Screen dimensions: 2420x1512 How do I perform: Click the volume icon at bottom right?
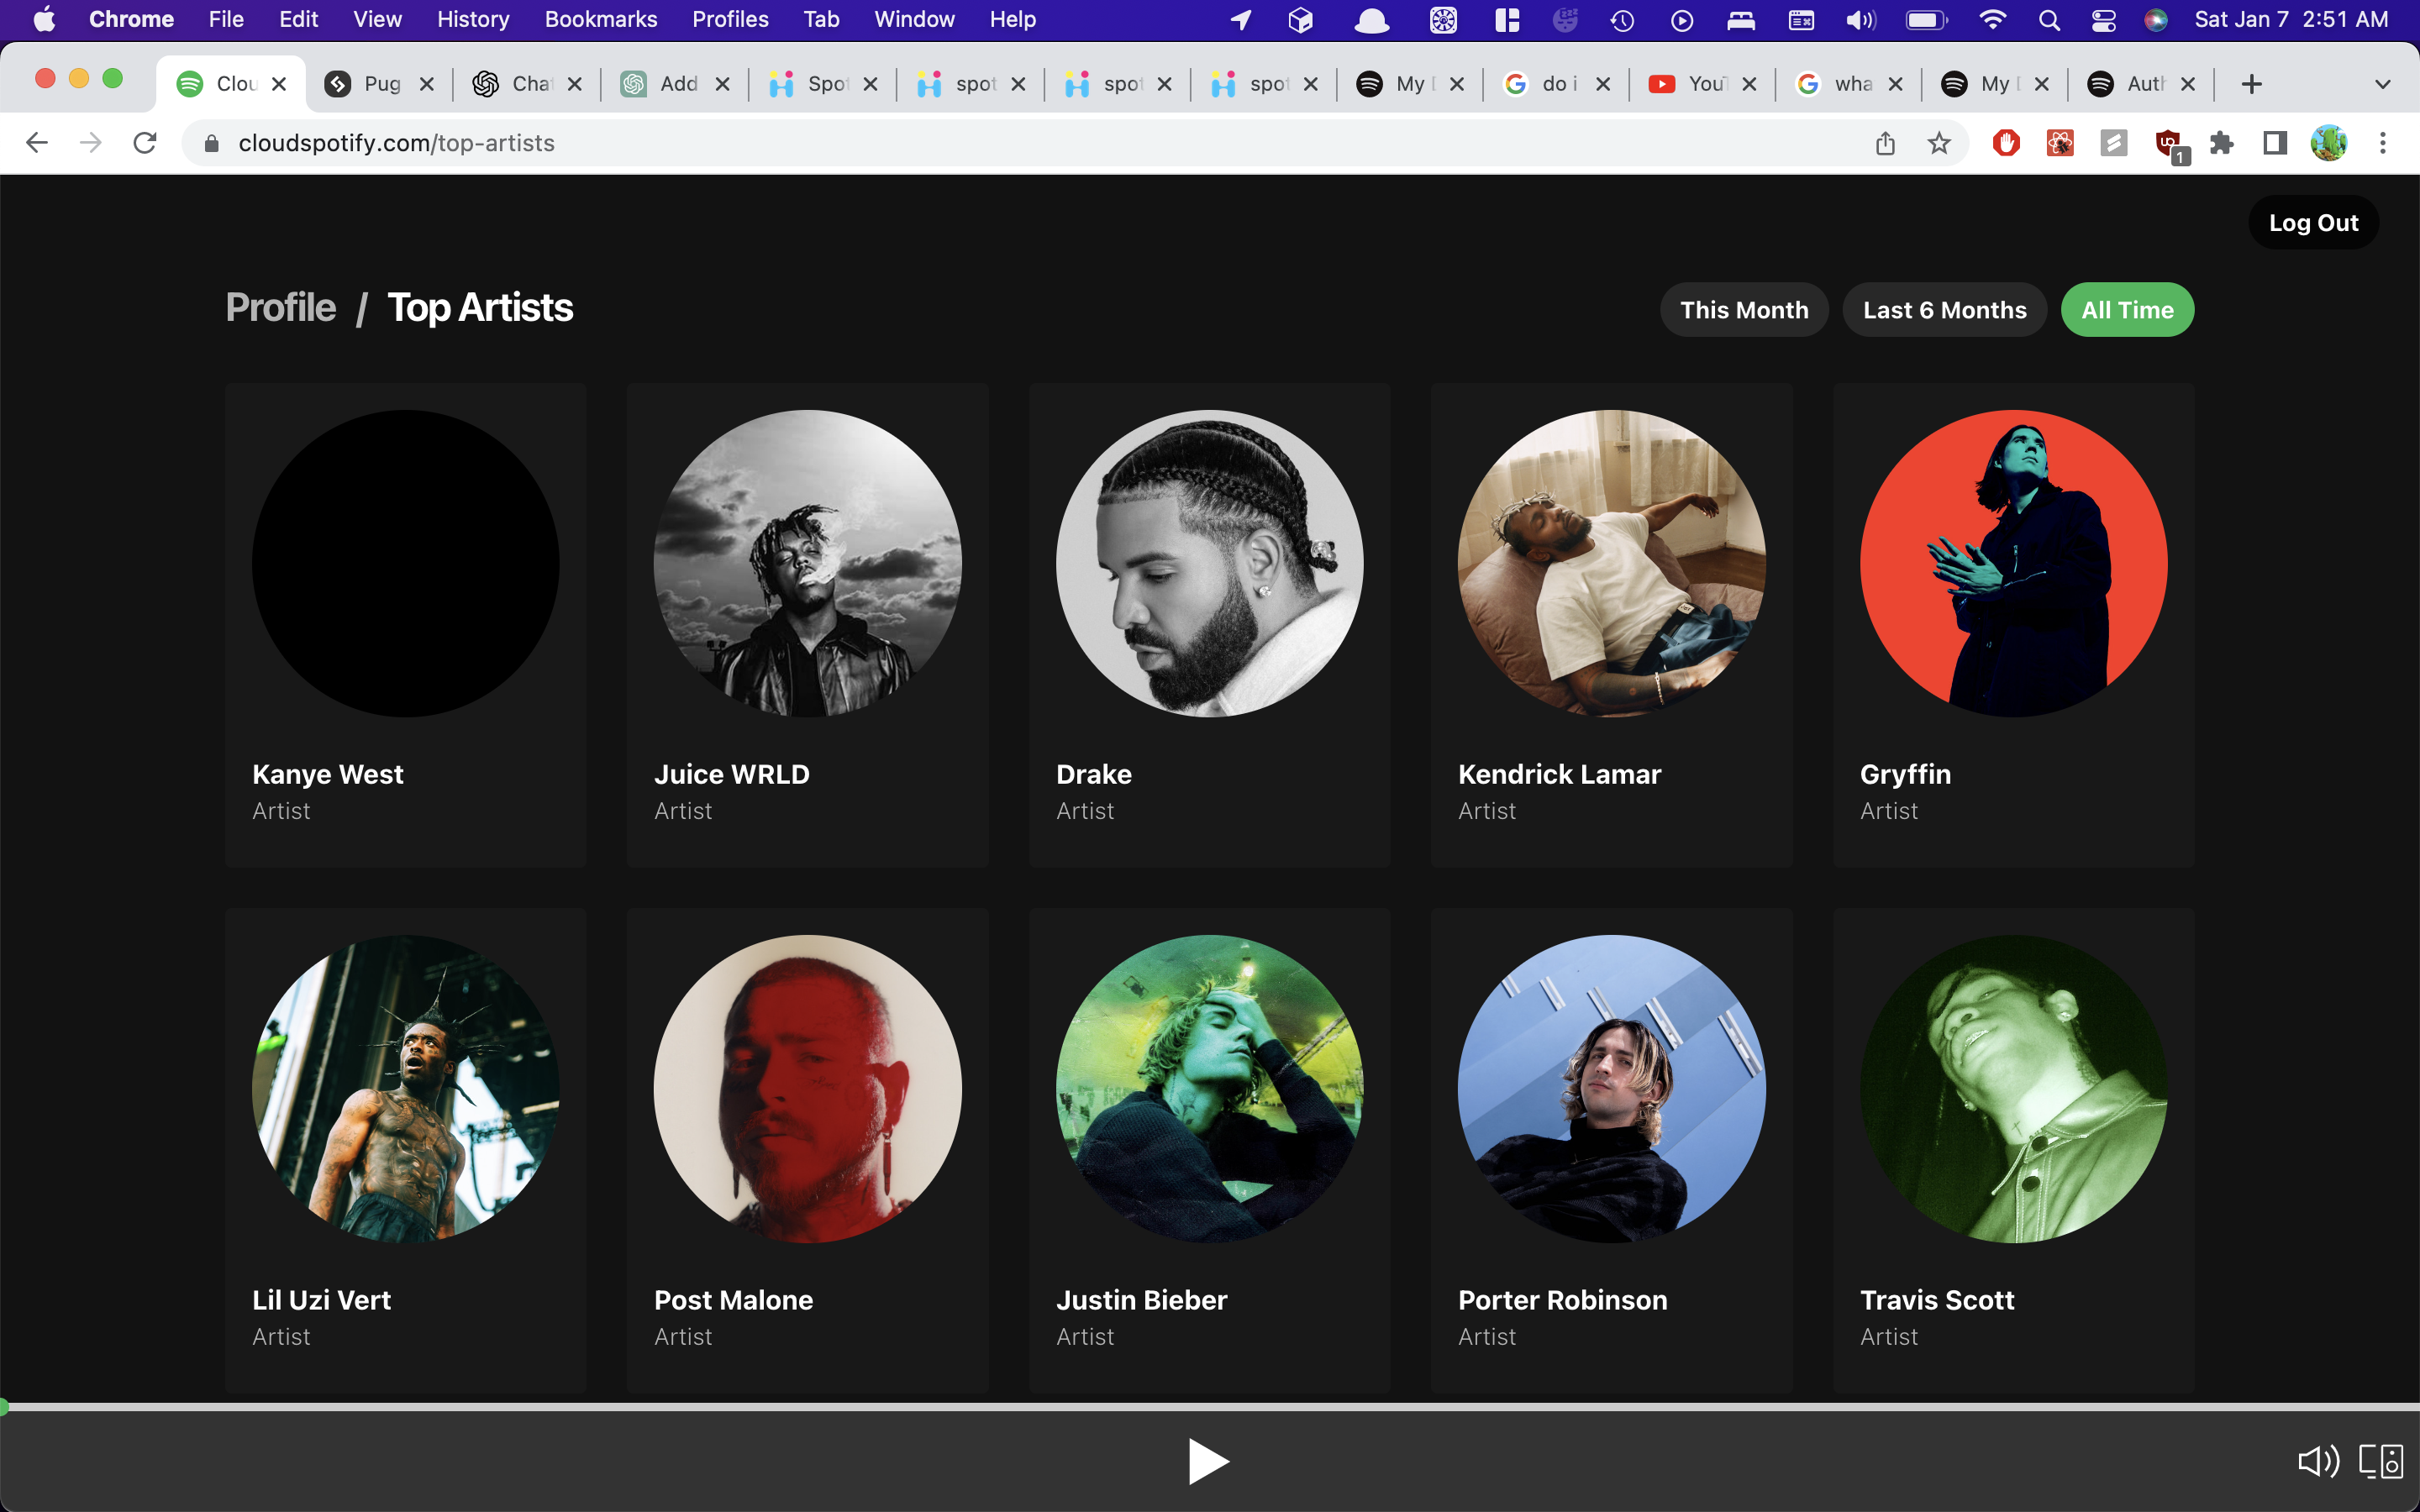[2318, 1461]
